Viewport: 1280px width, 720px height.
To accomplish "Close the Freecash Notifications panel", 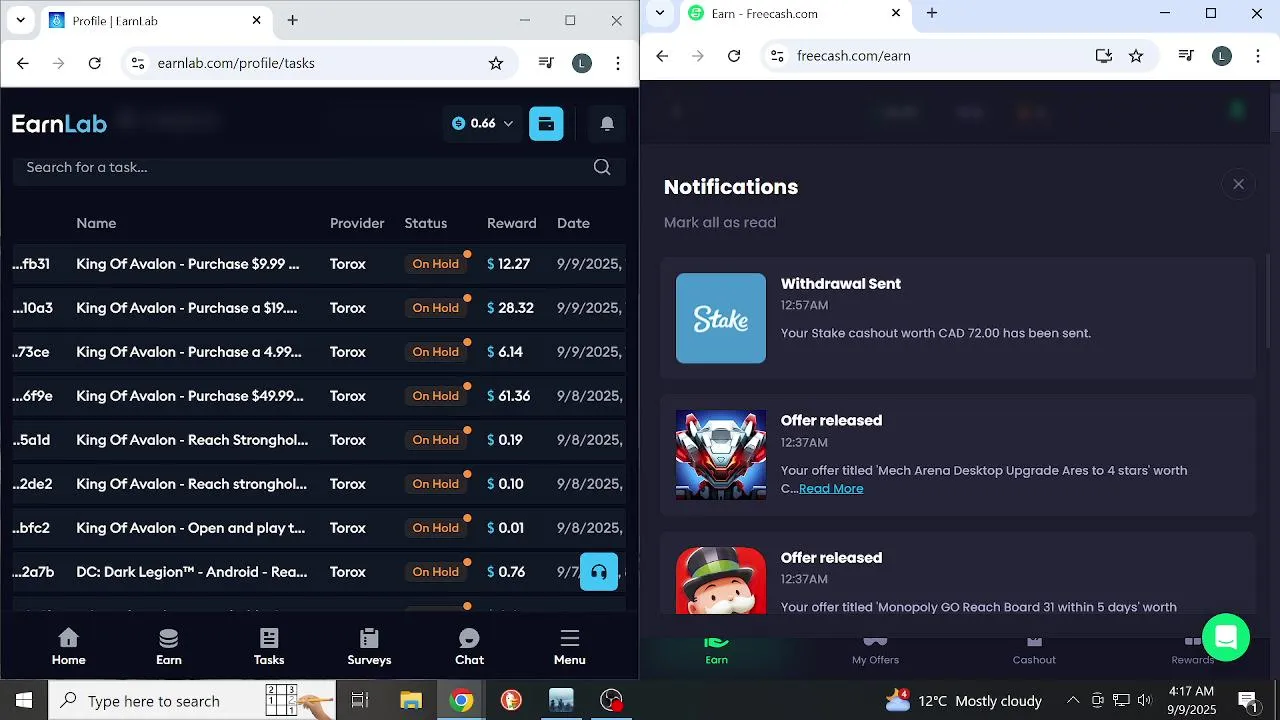I will coord(1239,184).
